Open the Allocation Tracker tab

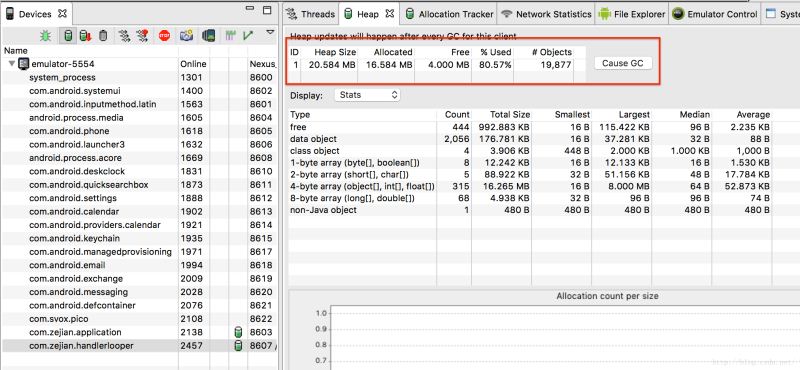449,14
